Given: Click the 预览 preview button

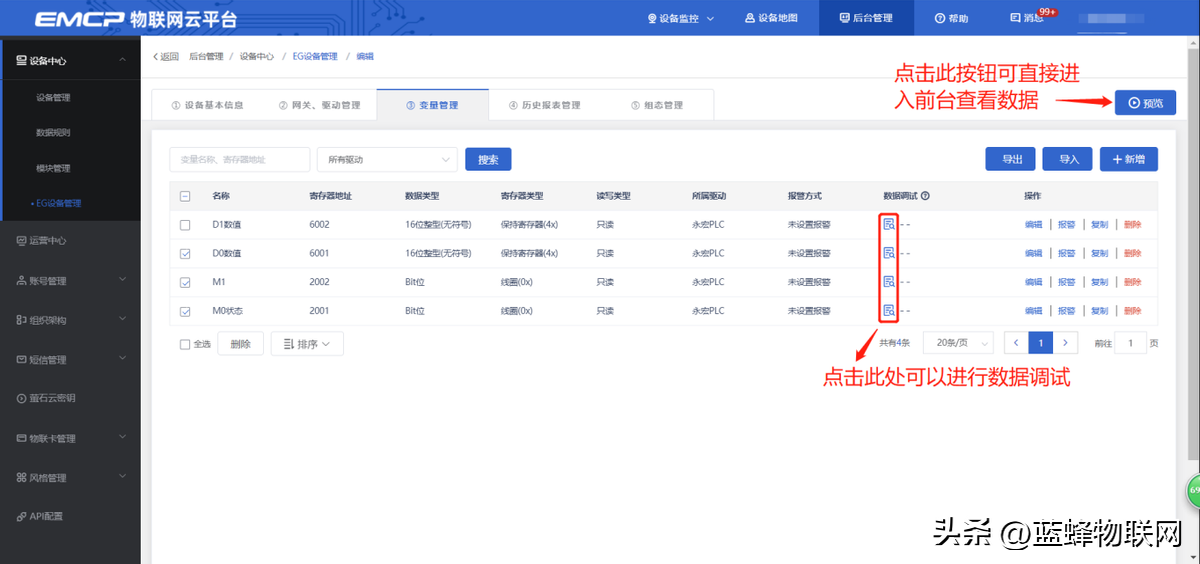Looking at the screenshot, I should (1145, 102).
